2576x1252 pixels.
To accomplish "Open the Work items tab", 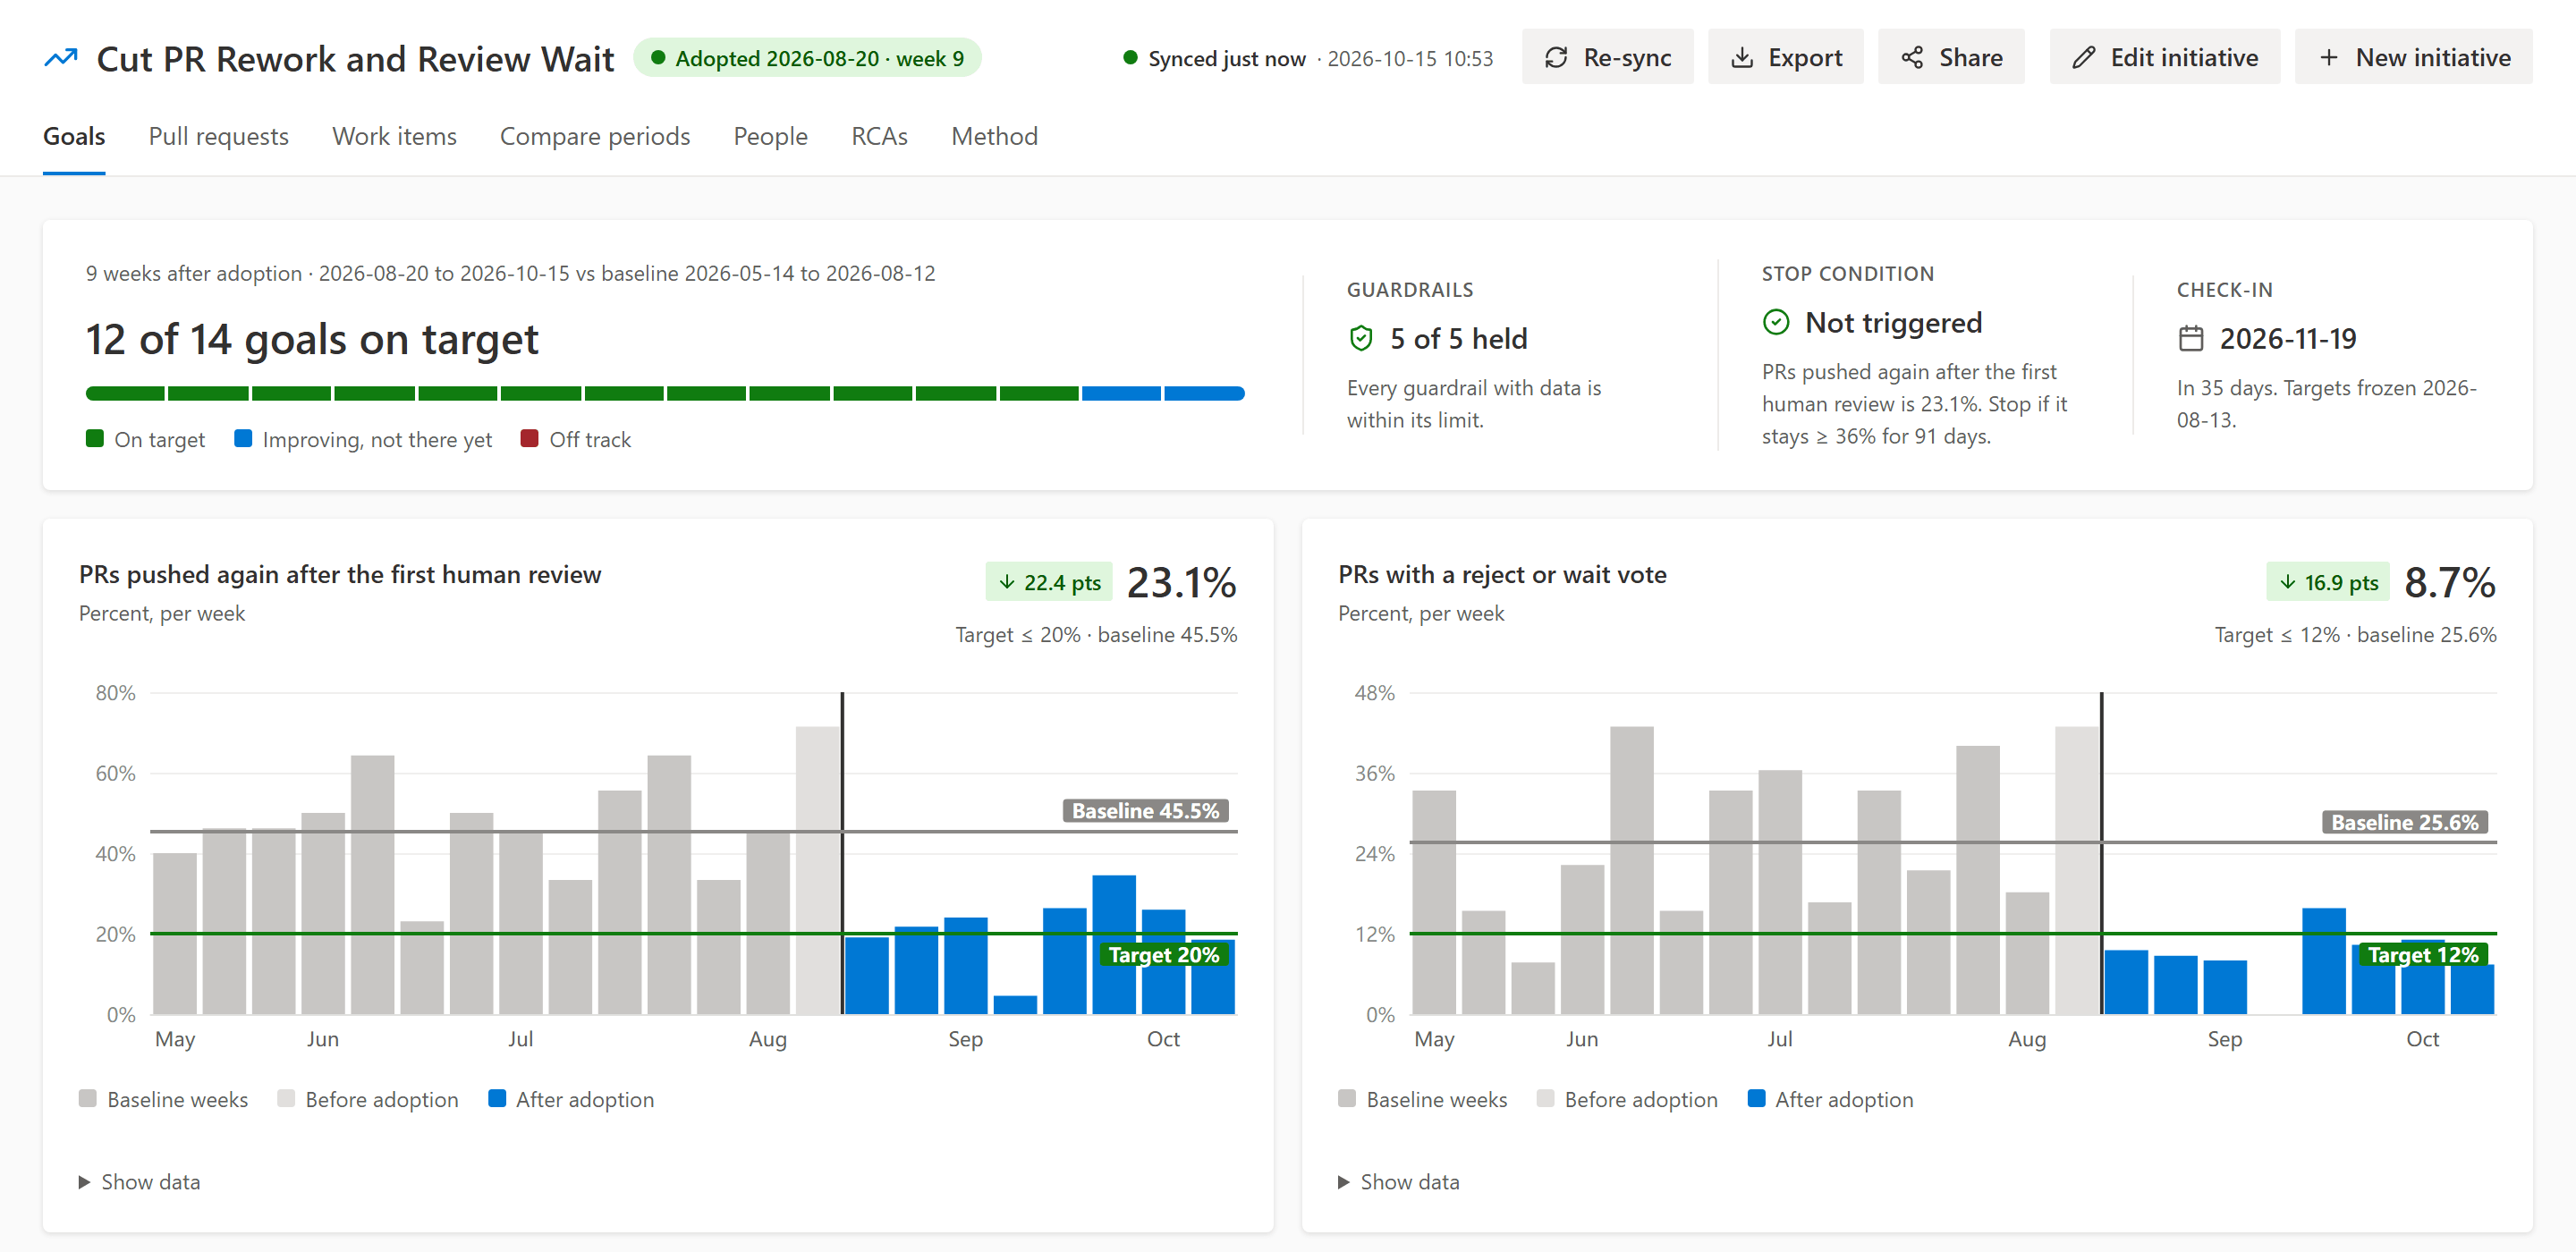I will tap(395, 136).
